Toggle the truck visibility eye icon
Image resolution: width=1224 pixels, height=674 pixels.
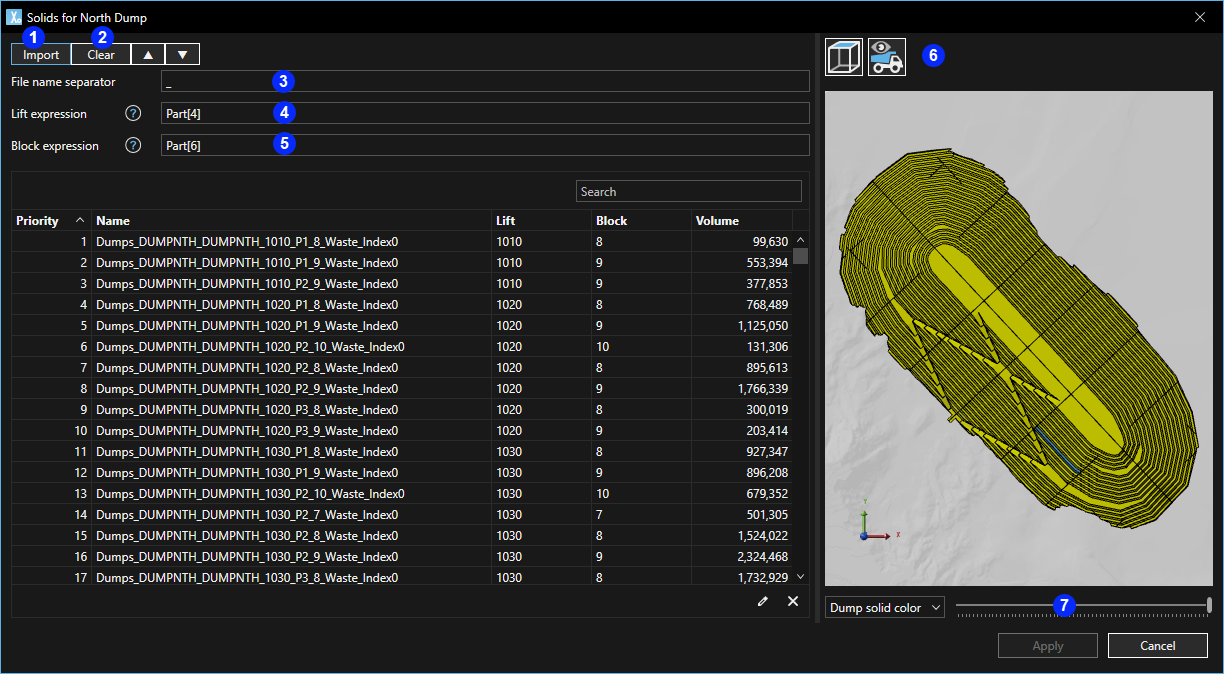(x=886, y=57)
